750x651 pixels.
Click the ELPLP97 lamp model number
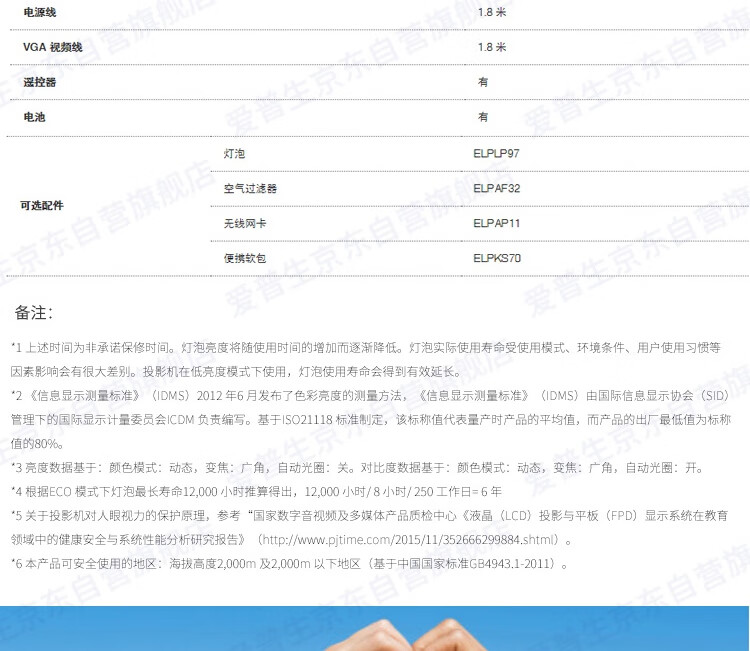point(496,154)
